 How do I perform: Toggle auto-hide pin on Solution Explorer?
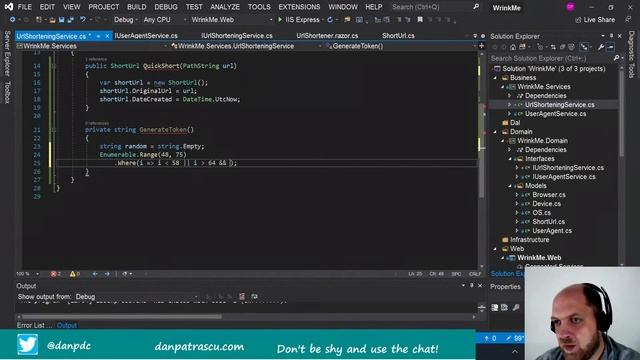click(611, 36)
